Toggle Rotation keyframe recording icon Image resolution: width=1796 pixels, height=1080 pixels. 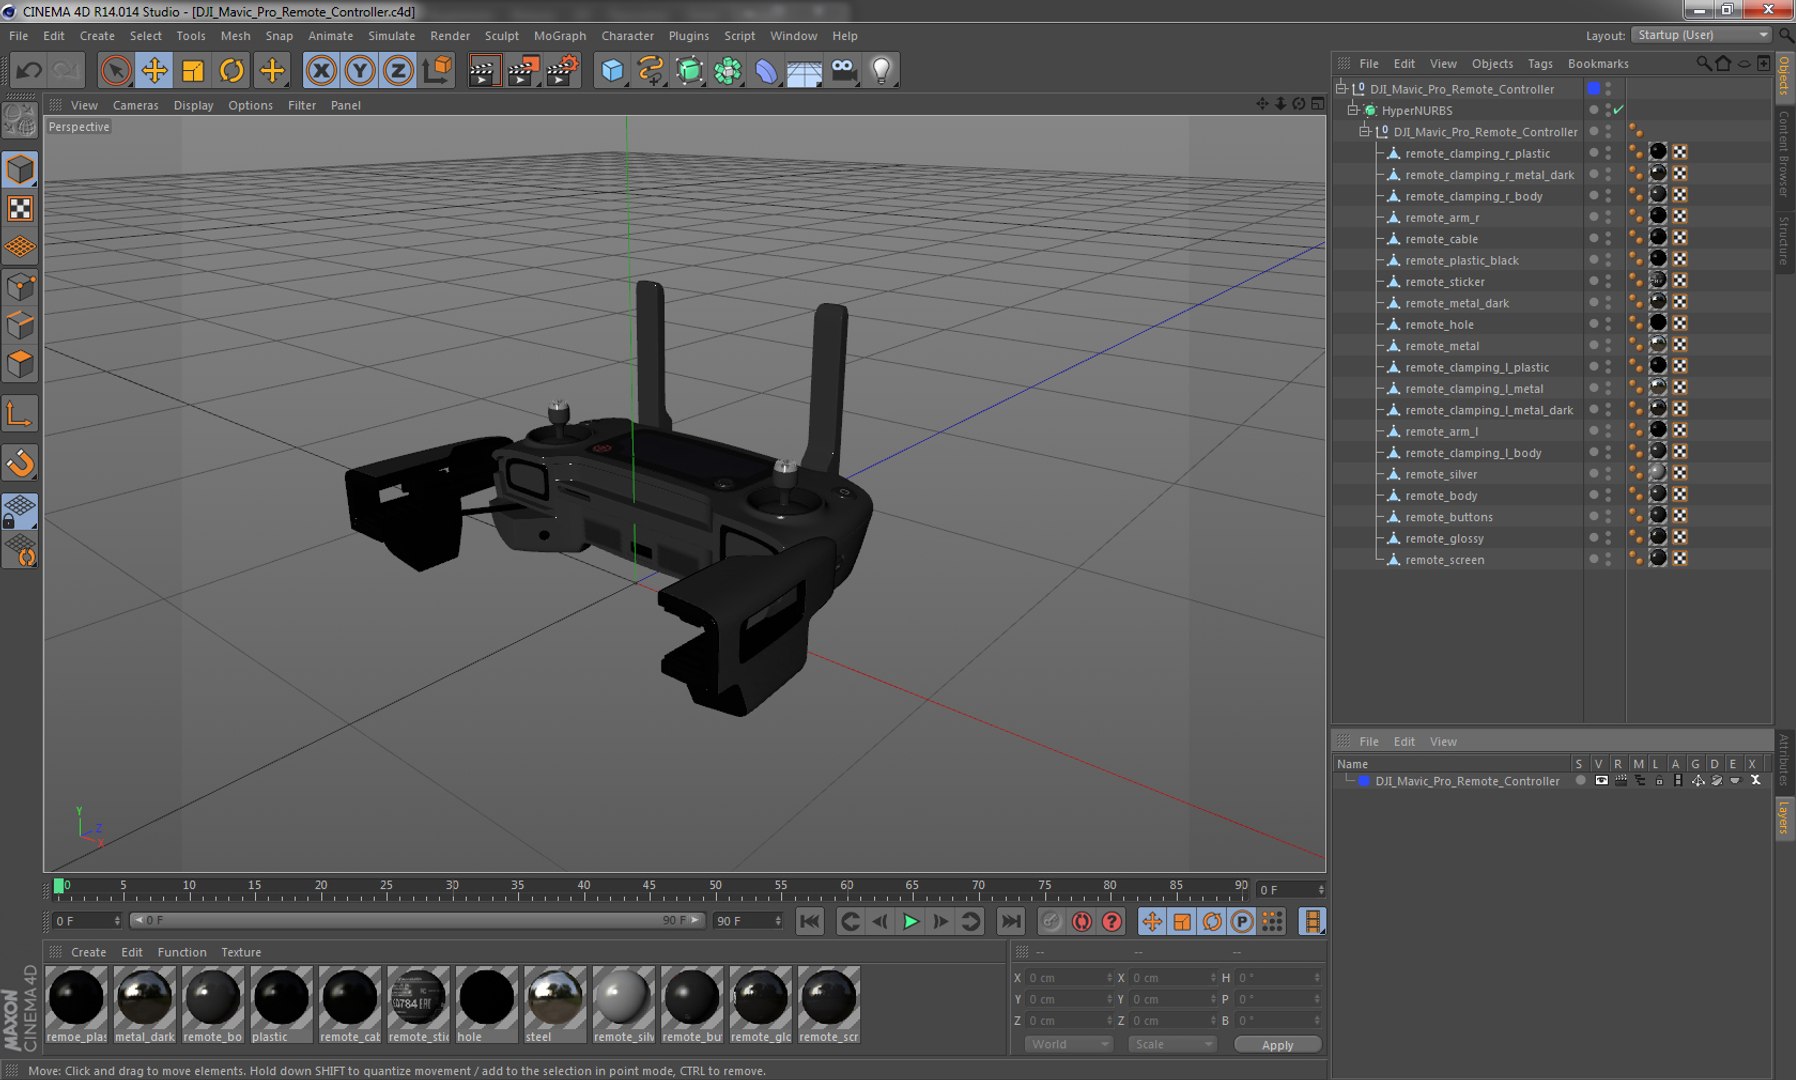tap(1212, 922)
